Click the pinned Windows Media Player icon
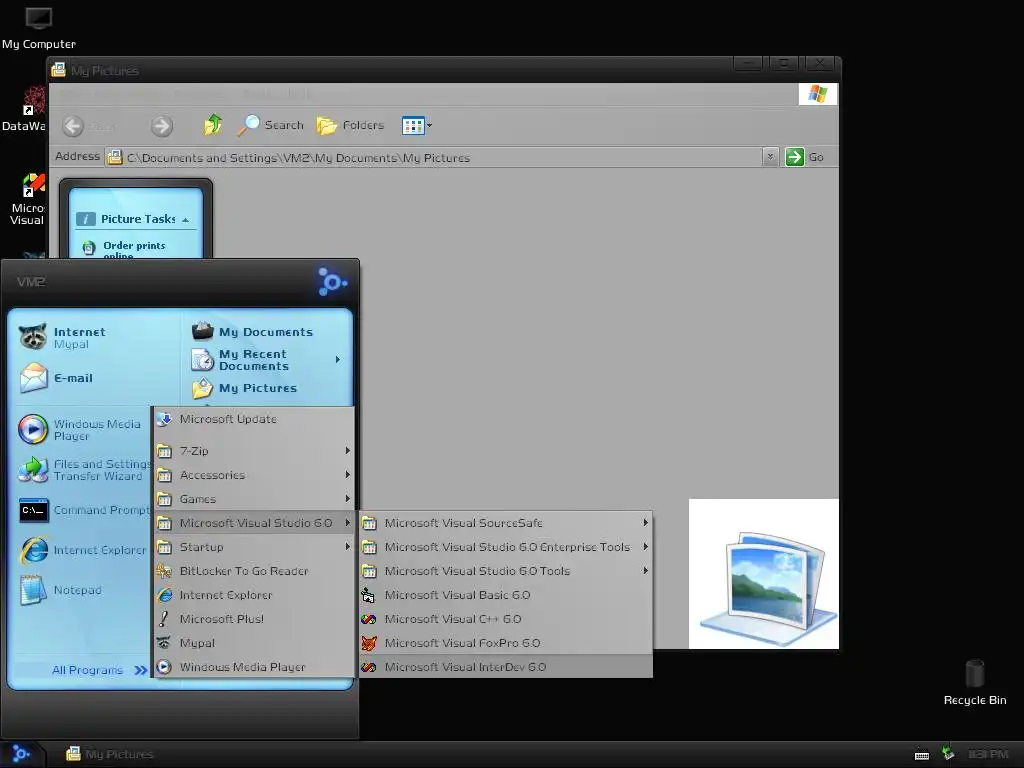Viewport: 1024px width, 768px height. click(x=33, y=430)
